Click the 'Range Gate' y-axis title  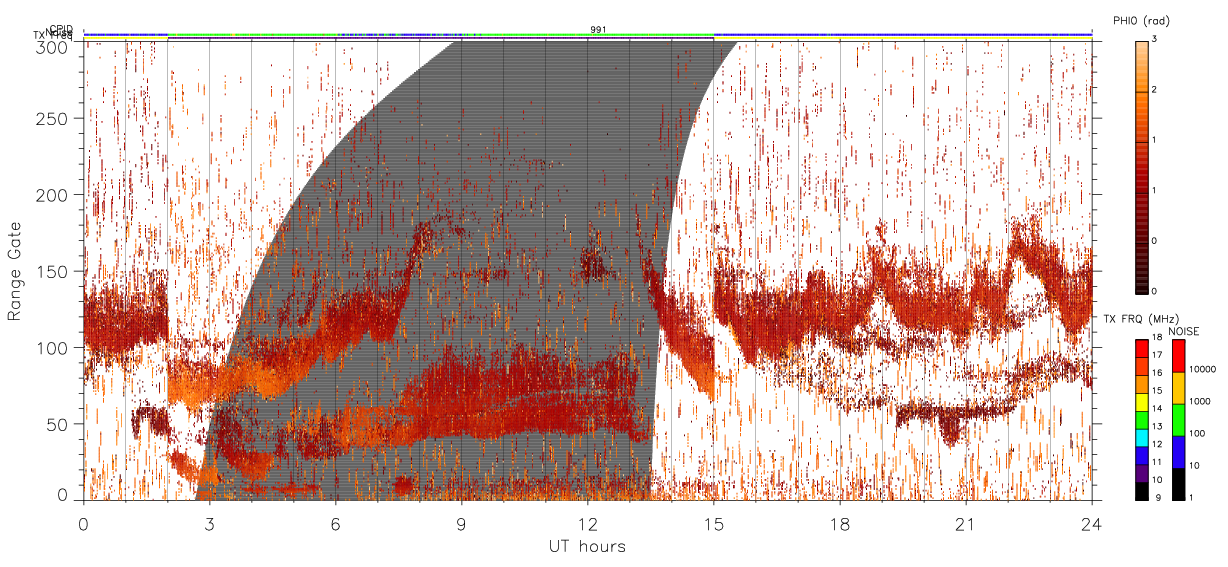pyautogui.click(x=15, y=270)
